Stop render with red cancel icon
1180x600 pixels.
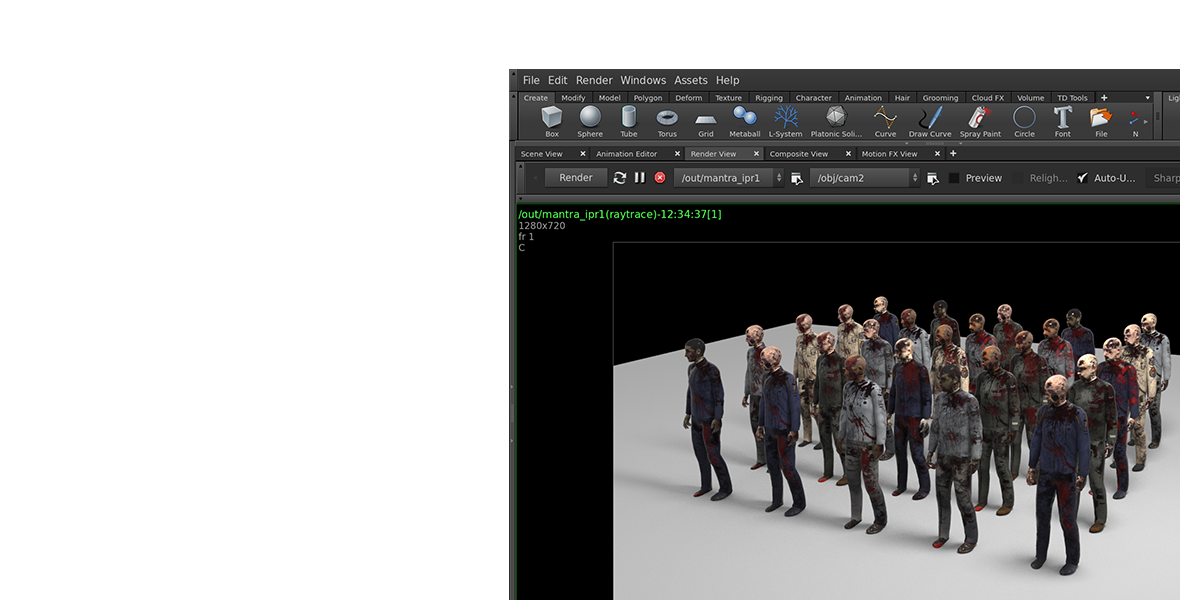pyautogui.click(x=660, y=178)
